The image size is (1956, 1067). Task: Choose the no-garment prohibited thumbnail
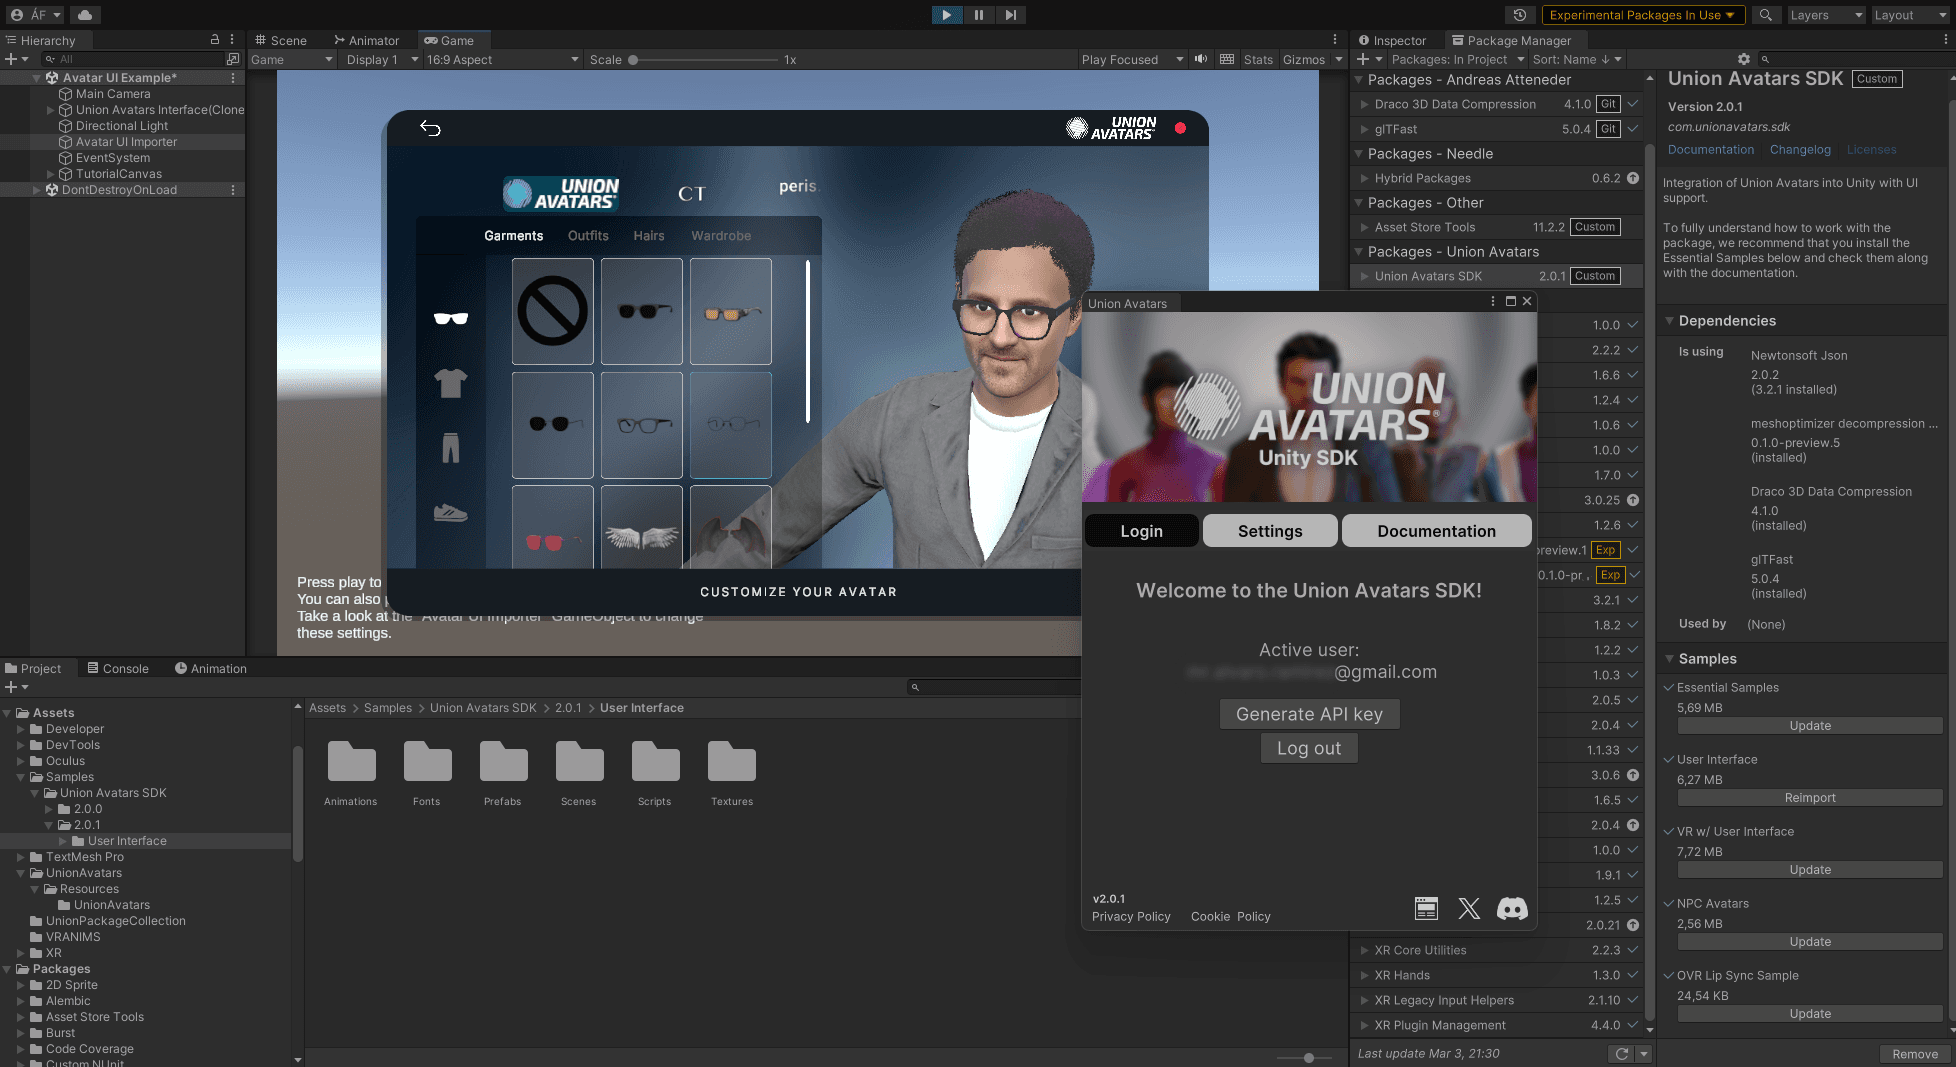(553, 311)
